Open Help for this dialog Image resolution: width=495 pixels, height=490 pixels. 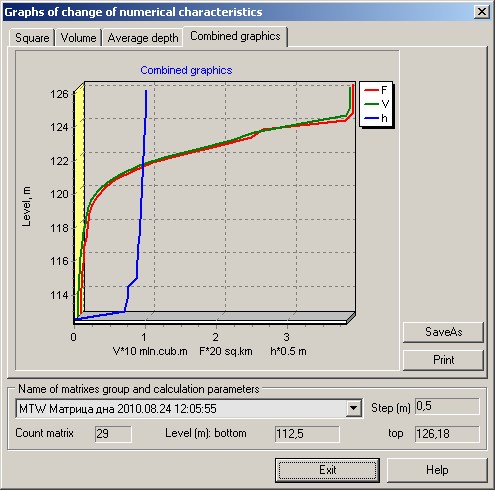click(x=437, y=470)
